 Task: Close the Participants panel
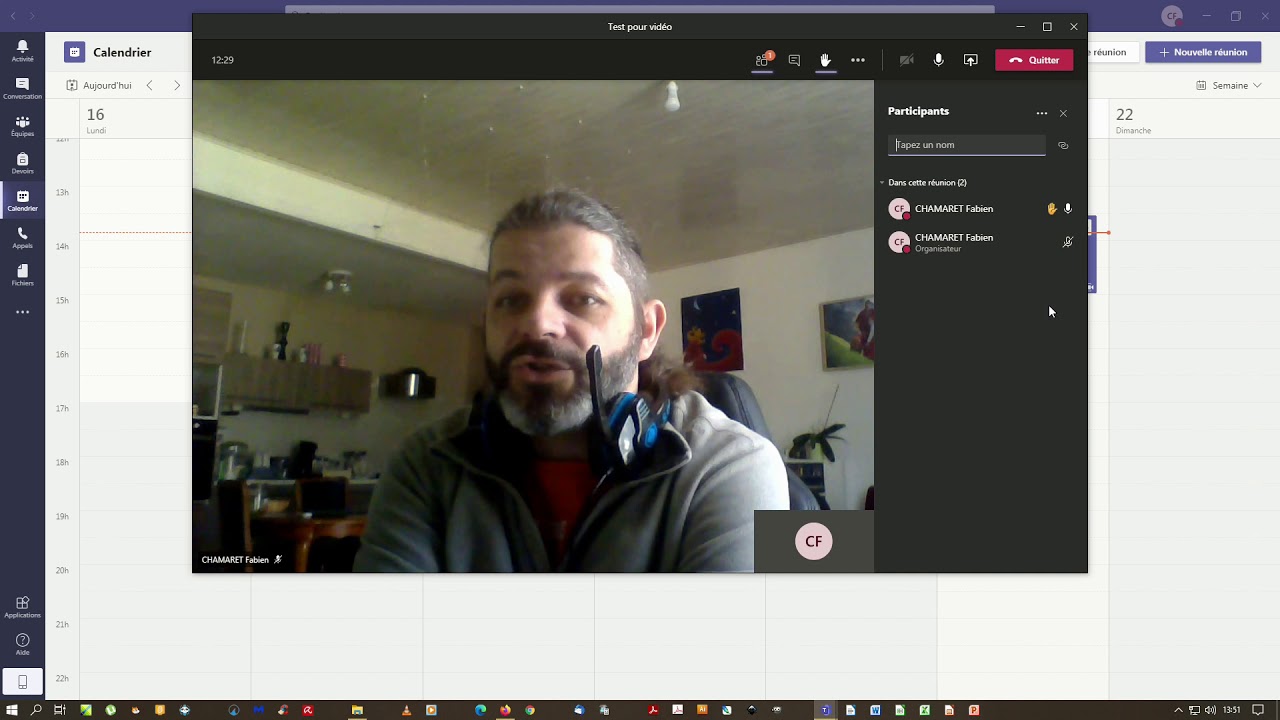coord(1063,113)
